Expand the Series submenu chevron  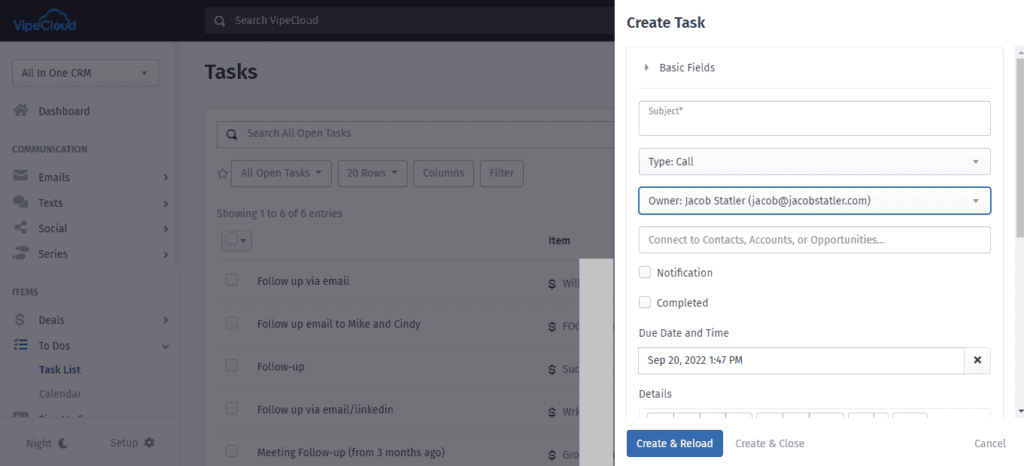[x=166, y=255]
